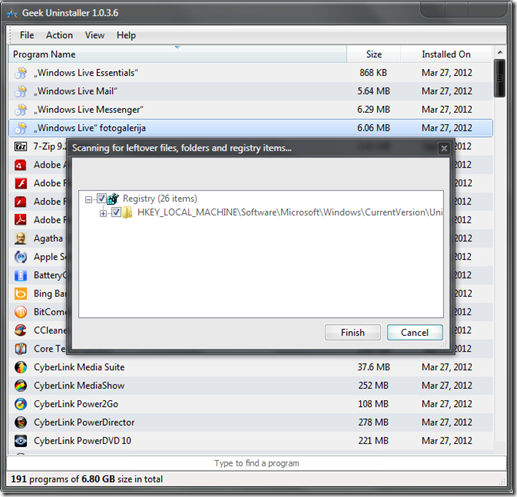This screenshot has width=517, height=497.
Task: Click the Cancel button
Action: pyautogui.click(x=415, y=332)
